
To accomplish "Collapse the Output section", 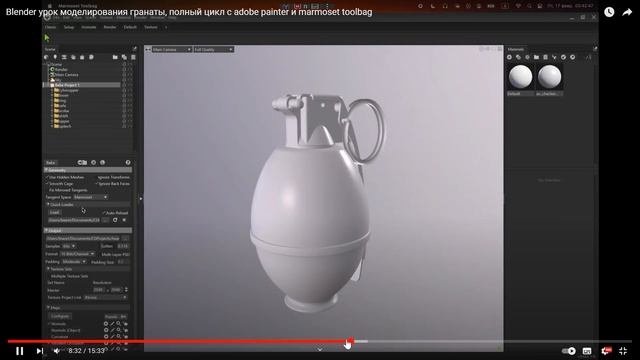I will [47, 231].
